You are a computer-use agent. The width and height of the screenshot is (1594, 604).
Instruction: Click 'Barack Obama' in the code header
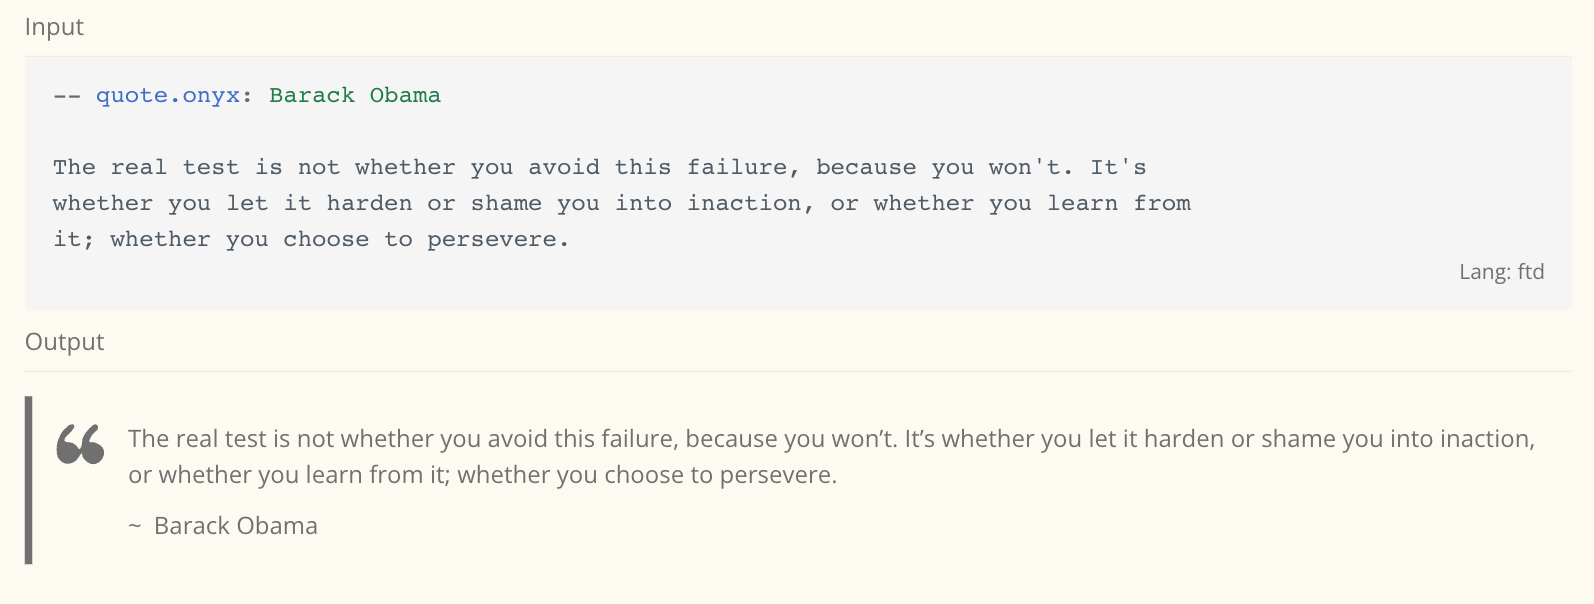(355, 95)
